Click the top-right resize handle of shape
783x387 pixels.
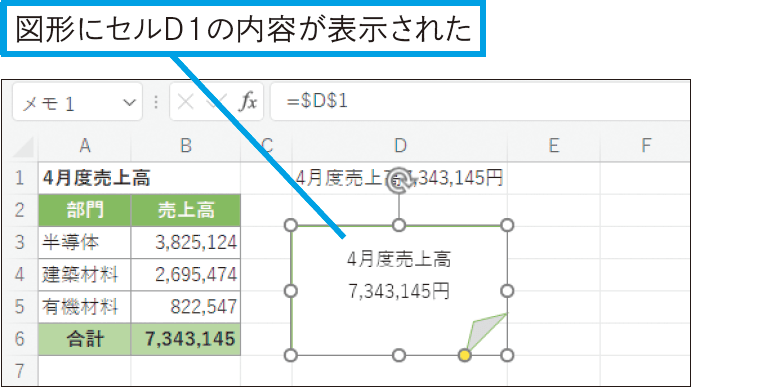507,225
